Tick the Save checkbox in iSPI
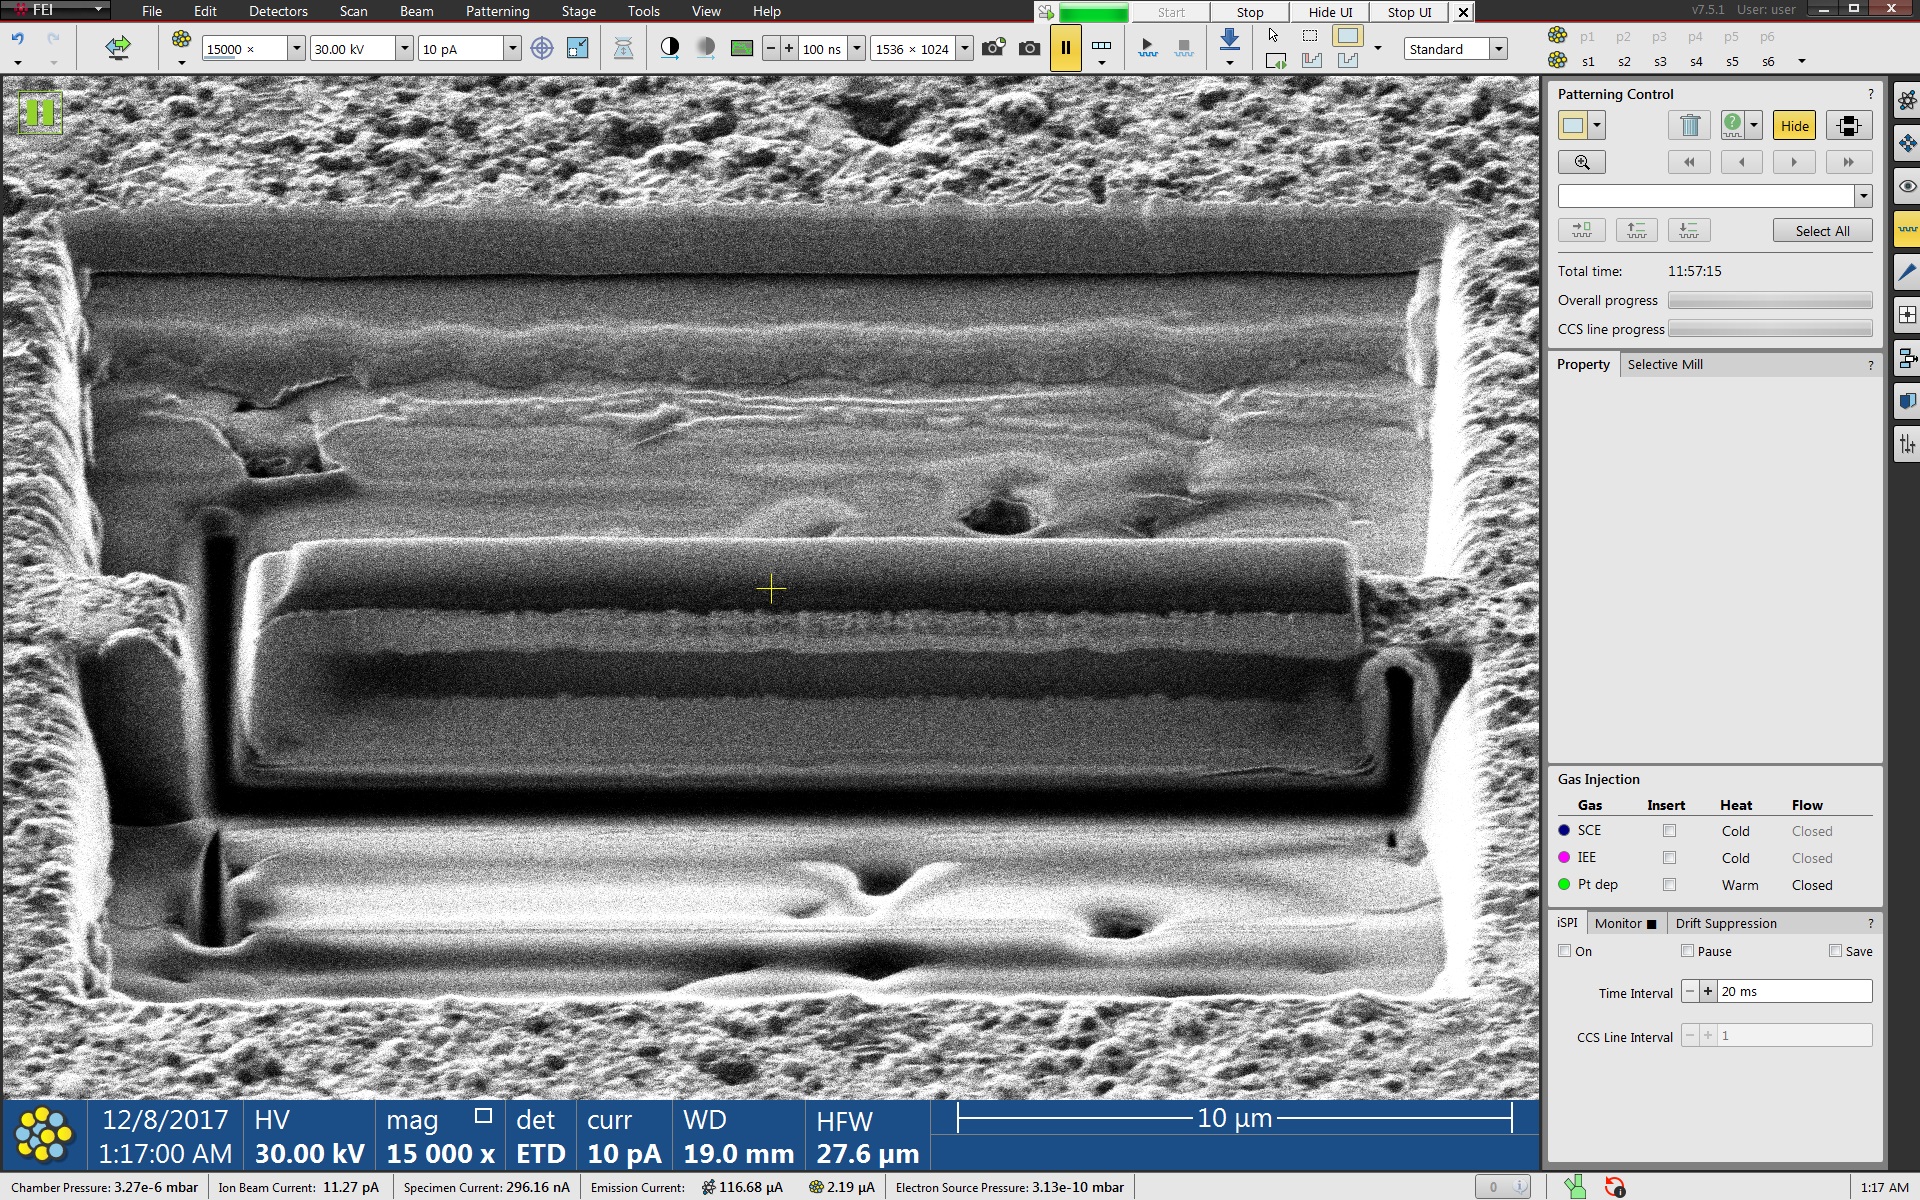This screenshot has height=1200, width=1920. pyautogui.click(x=1835, y=951)
